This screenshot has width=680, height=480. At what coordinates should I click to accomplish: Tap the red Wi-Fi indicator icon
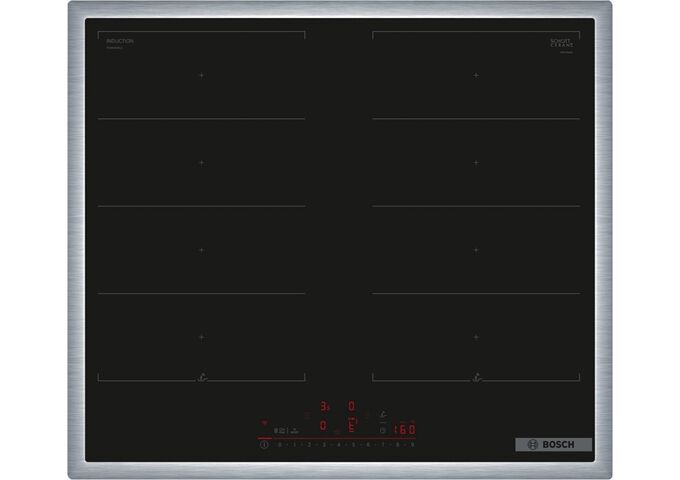(265, 422)
